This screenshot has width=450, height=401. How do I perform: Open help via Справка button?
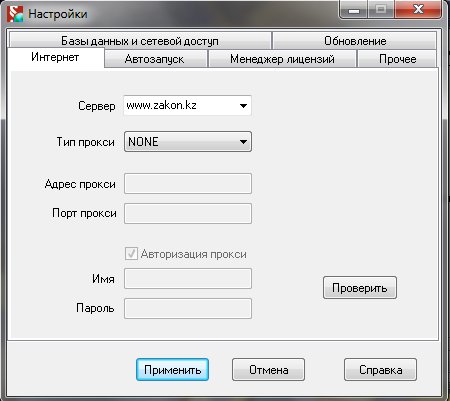click(380, 370)
